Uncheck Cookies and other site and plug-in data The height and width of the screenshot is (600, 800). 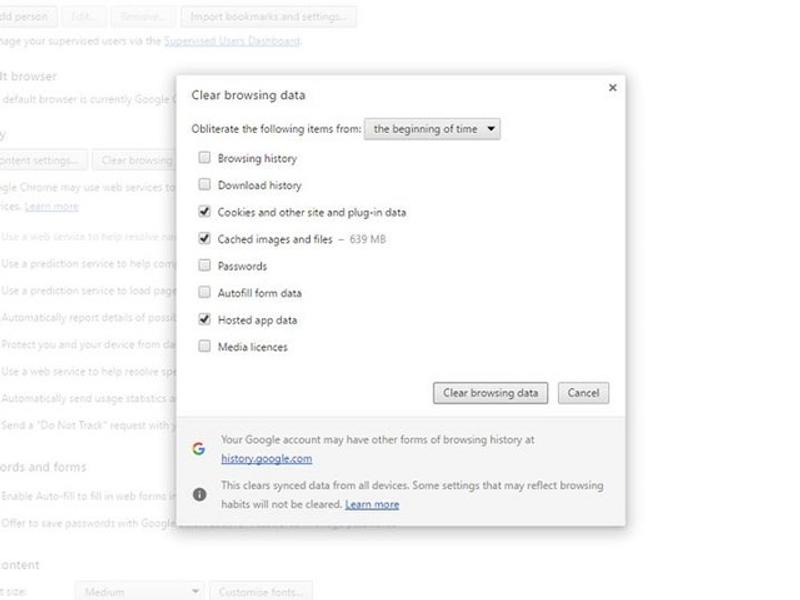pyautogui.click(x=205, y=212)
